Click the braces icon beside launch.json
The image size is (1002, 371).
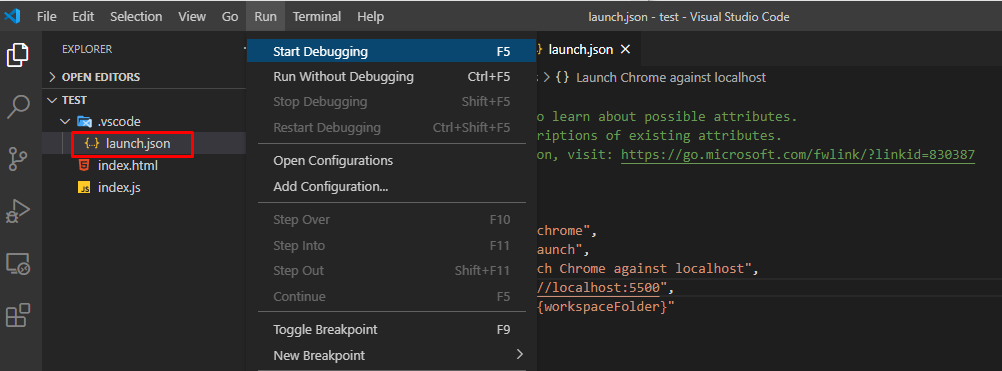(x=92, y=144)
